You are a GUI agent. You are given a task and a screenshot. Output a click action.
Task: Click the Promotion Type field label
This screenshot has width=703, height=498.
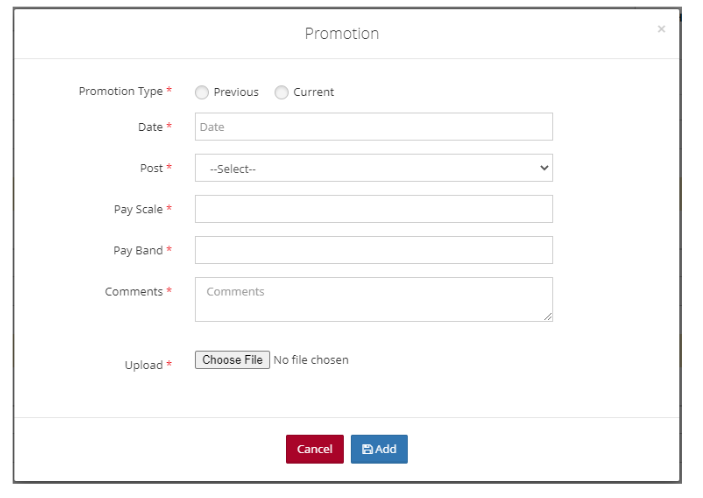click(x=120, y=91)
